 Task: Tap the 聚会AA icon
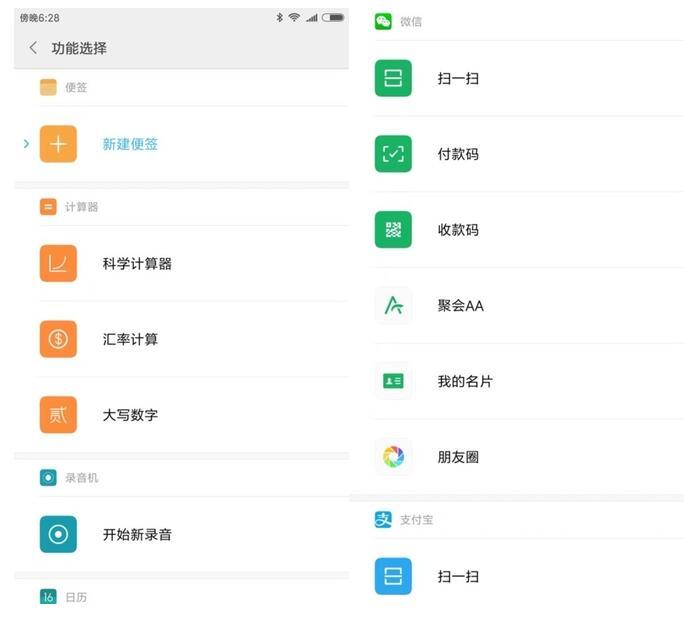393,305
